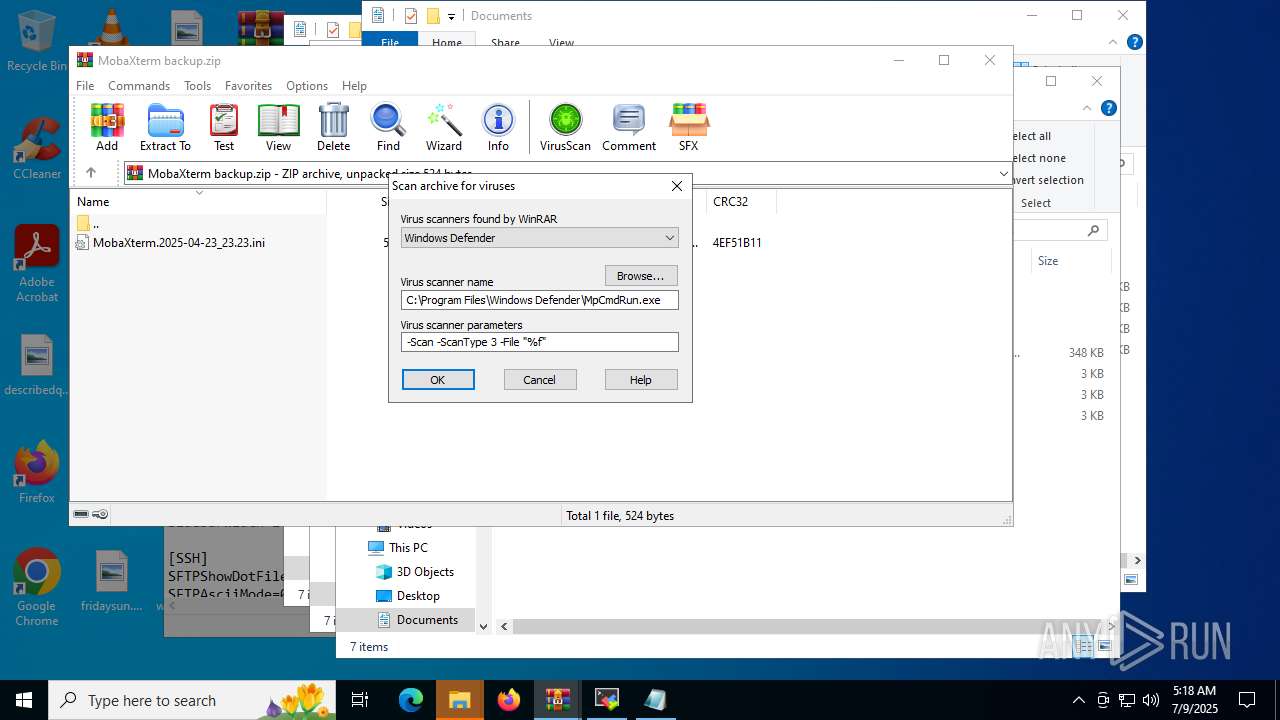1280x720 pixels.
Task: Click the View file icon
Action: click(x=278, y=127)
